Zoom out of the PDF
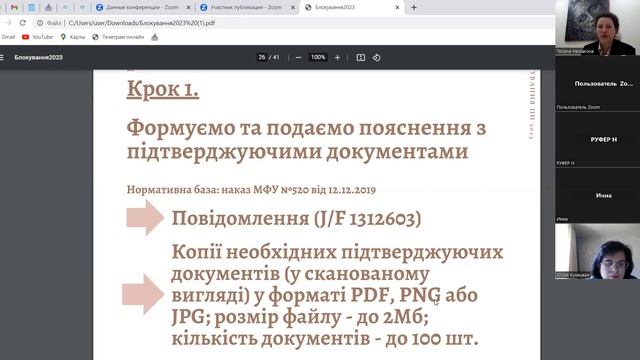 click(x=298, y=58)
